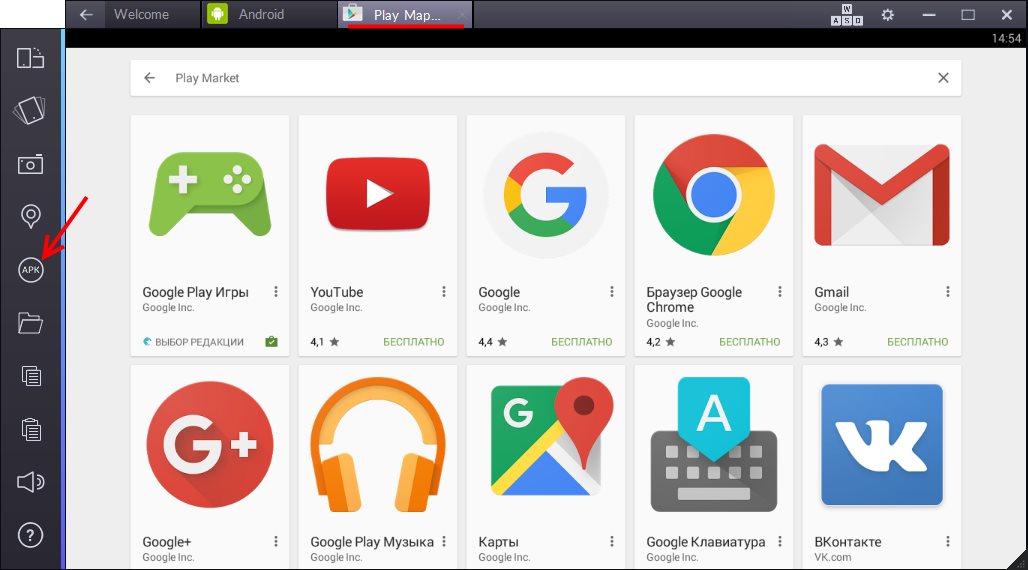Open the overflow menu for Google+

tap(276, 542)
